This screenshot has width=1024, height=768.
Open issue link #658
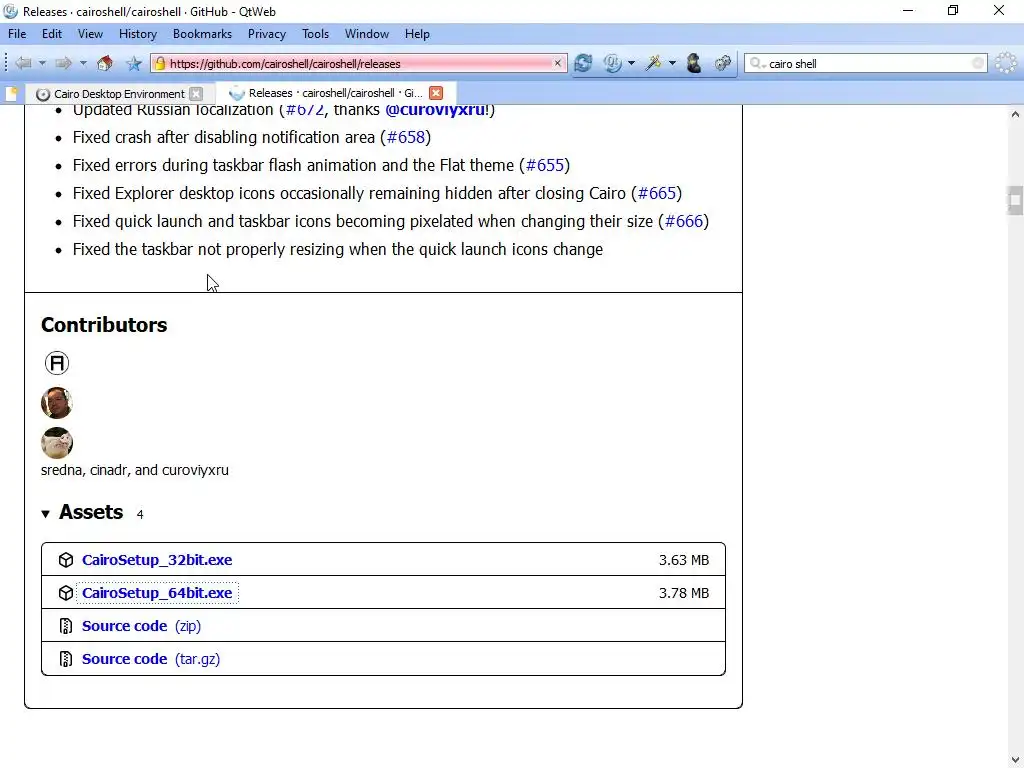point(406,137)
